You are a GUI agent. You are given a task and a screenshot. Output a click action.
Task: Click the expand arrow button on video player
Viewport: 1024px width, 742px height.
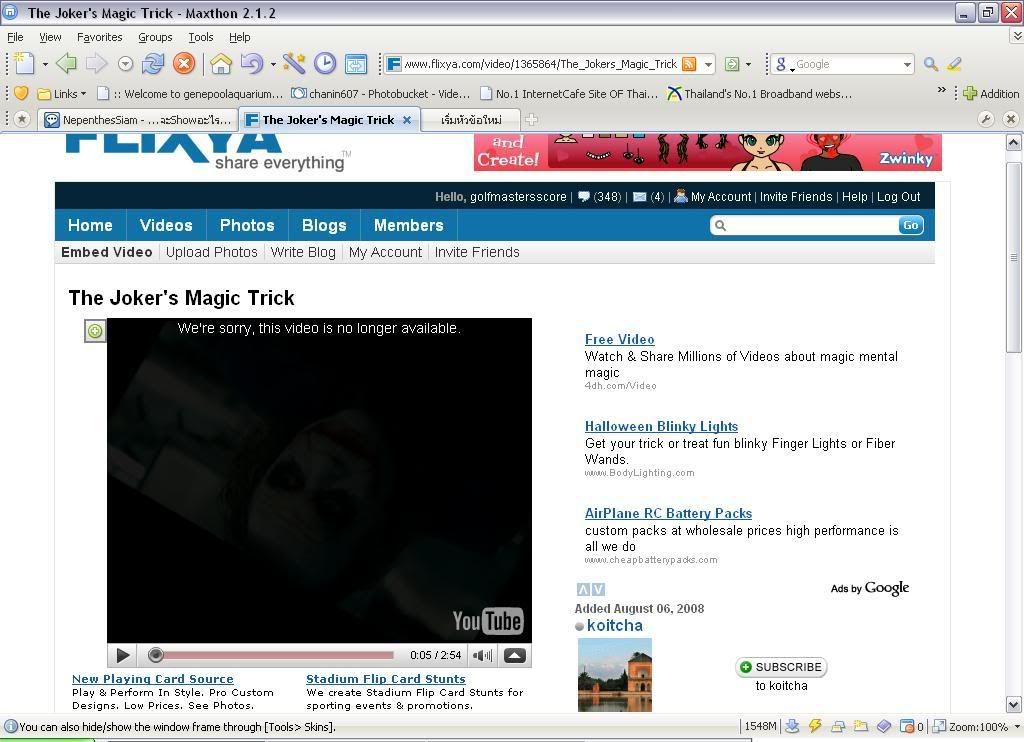tap(515, 655)
